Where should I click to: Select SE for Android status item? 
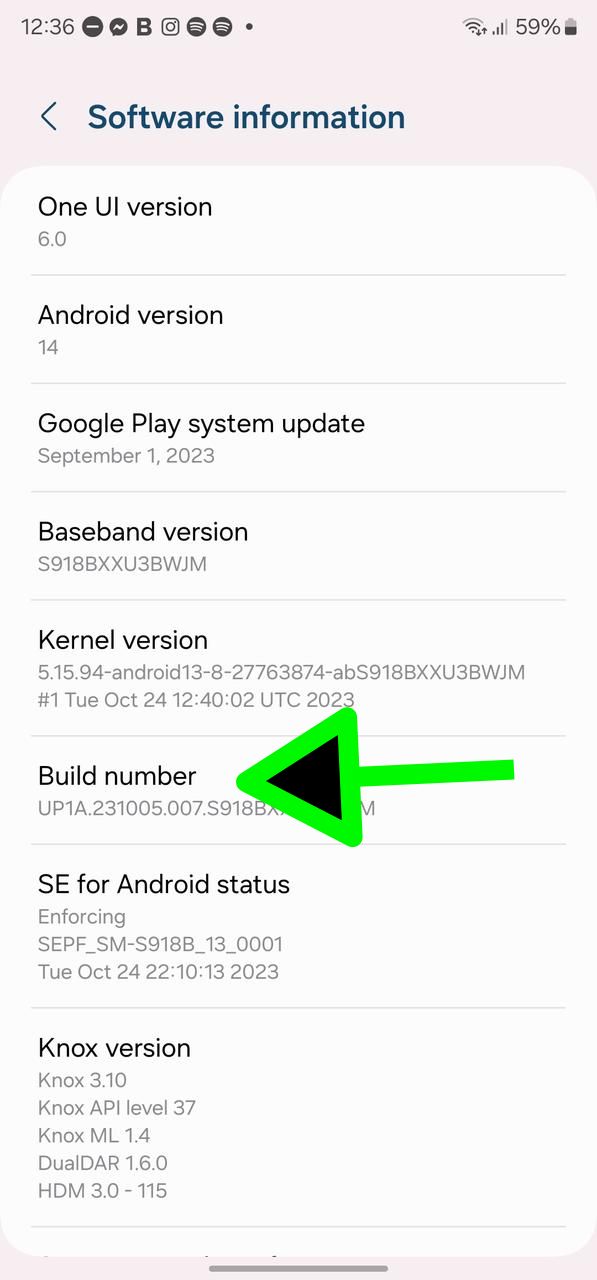298,926
